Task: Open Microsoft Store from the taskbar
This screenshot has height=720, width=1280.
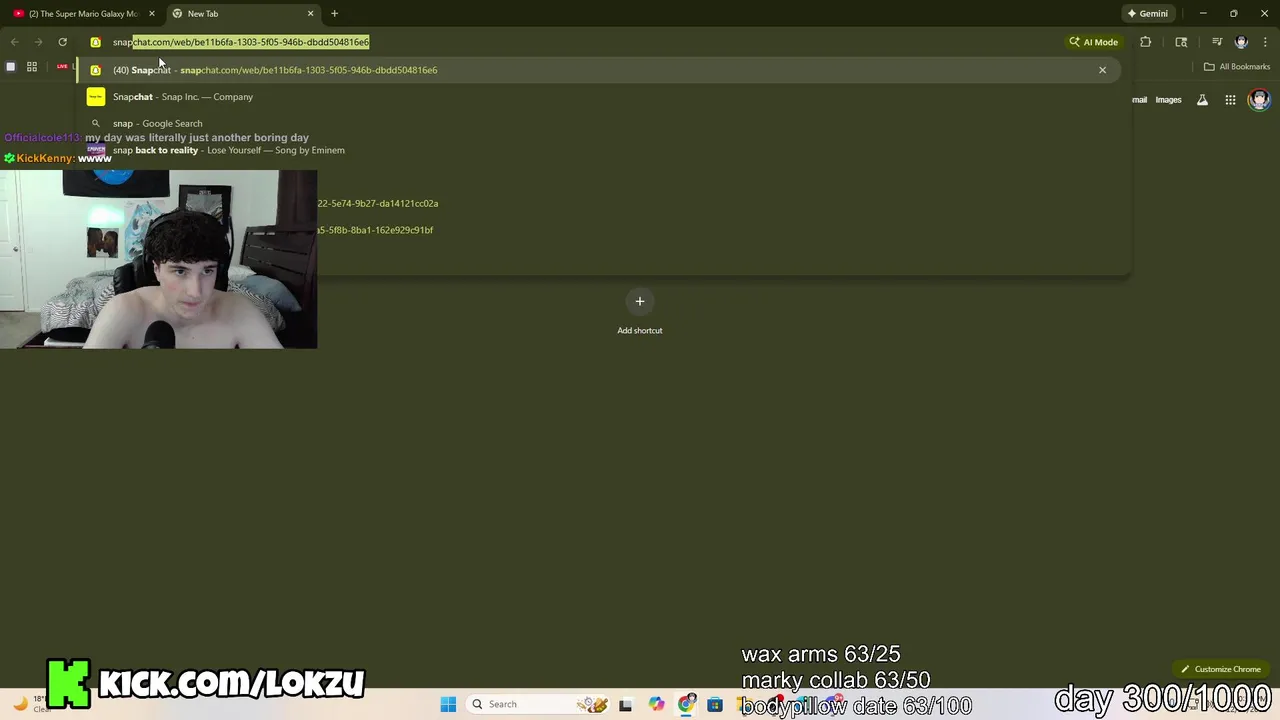Action: pyautogui.click(x=715, y=704)
